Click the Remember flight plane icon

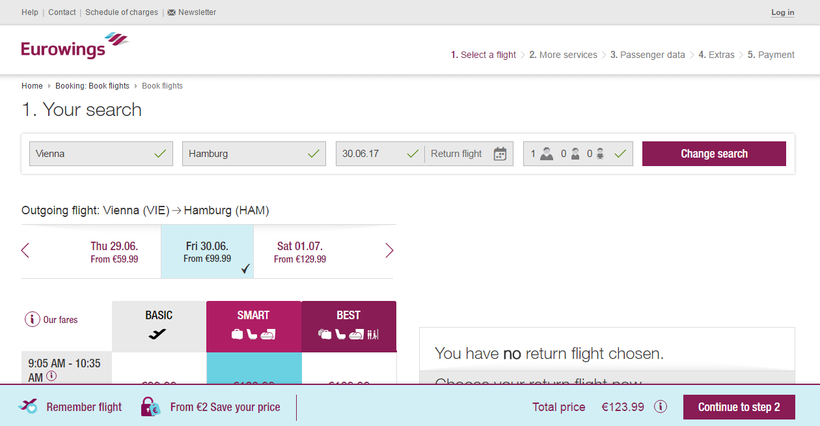coord(30,407)
